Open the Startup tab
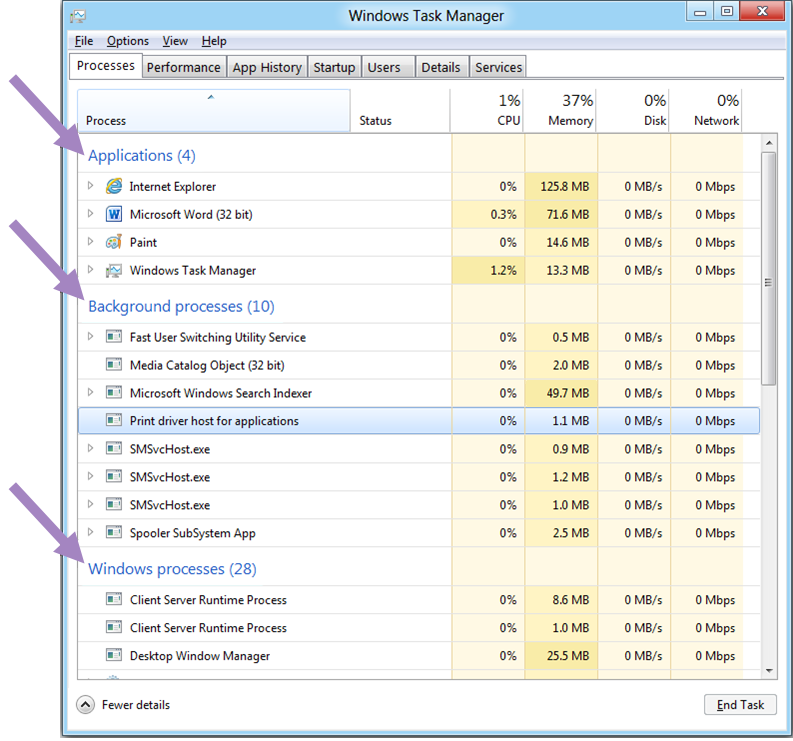 (334, 67)
